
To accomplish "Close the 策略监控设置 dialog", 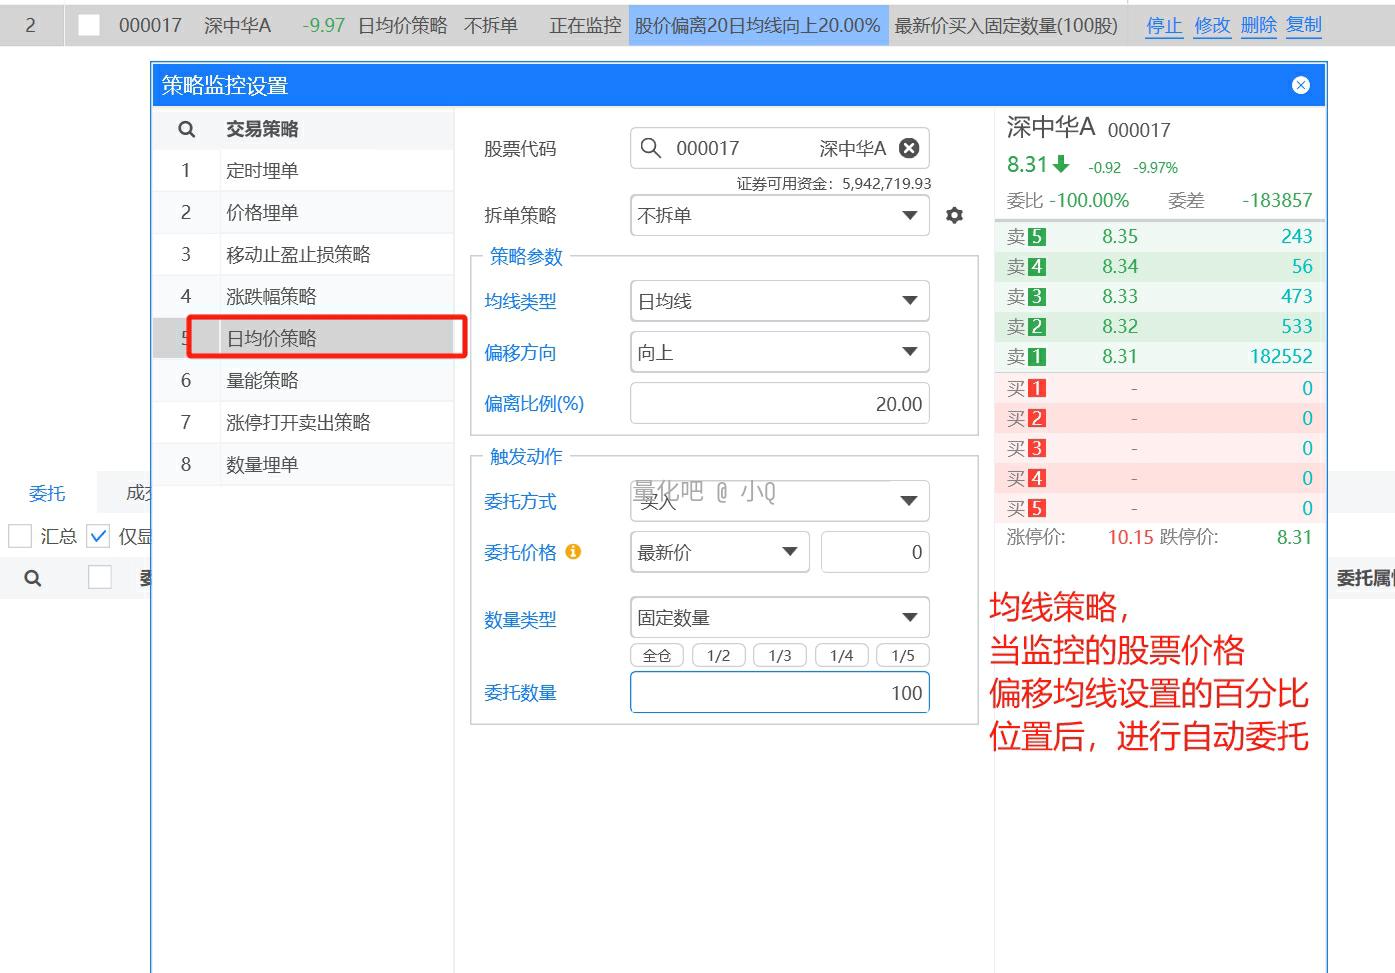I will click(1300, 85).
